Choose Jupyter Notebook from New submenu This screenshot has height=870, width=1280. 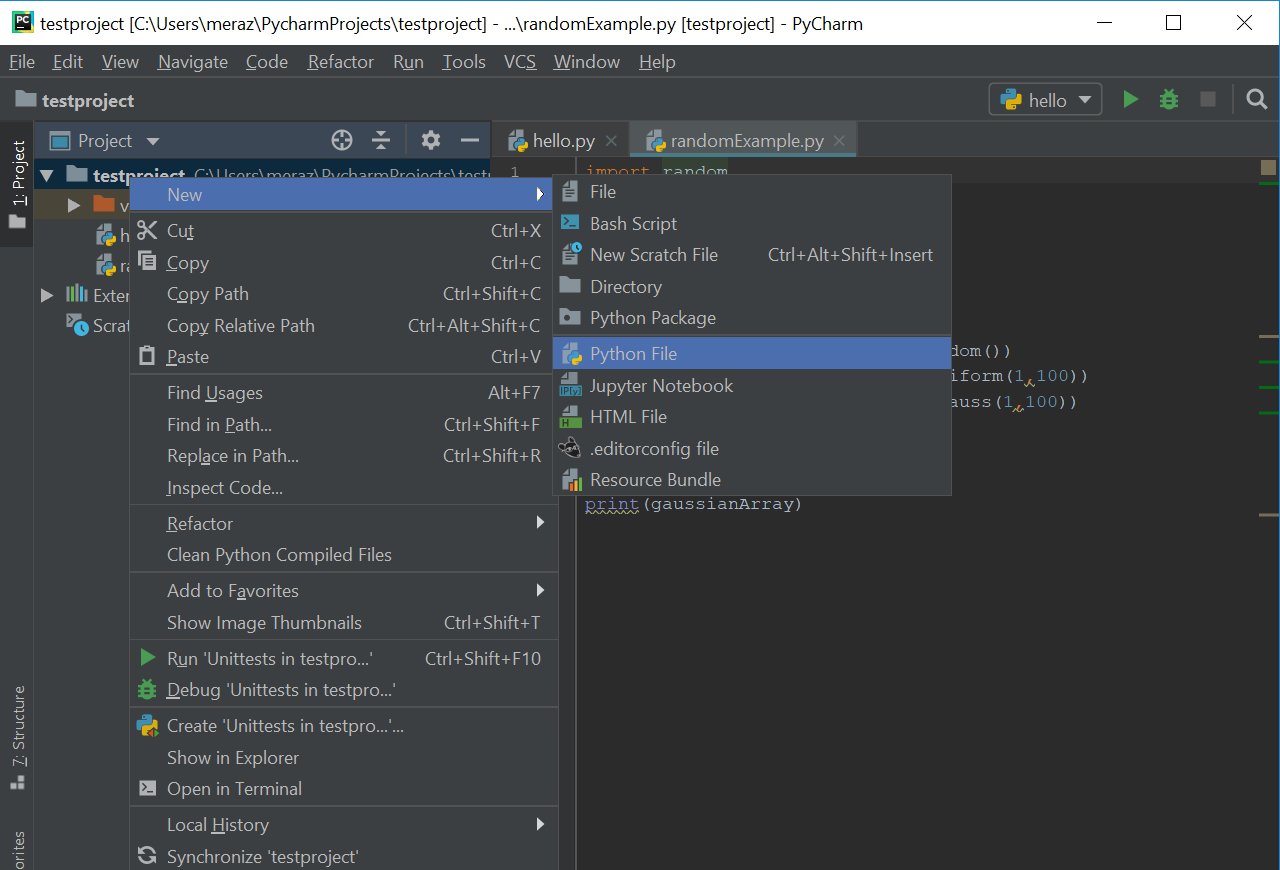(661, 386)
